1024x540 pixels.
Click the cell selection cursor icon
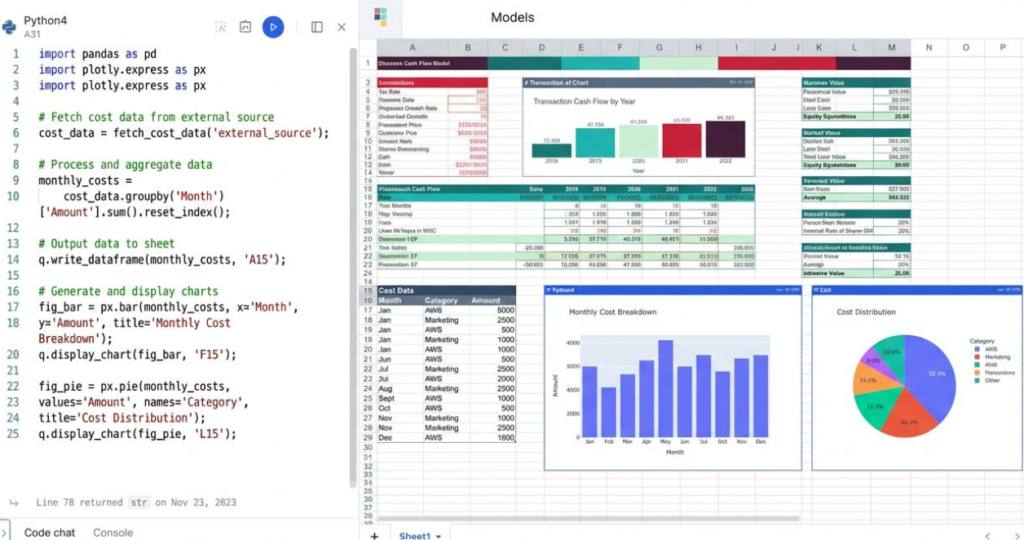pos(221,27)
